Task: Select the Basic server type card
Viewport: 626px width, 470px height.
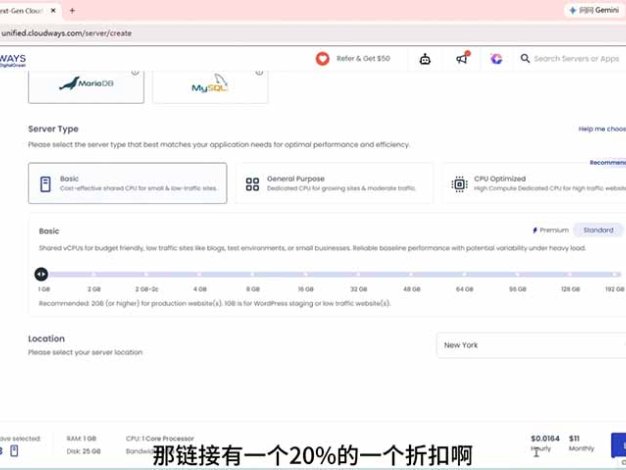Action: point(127,183)
